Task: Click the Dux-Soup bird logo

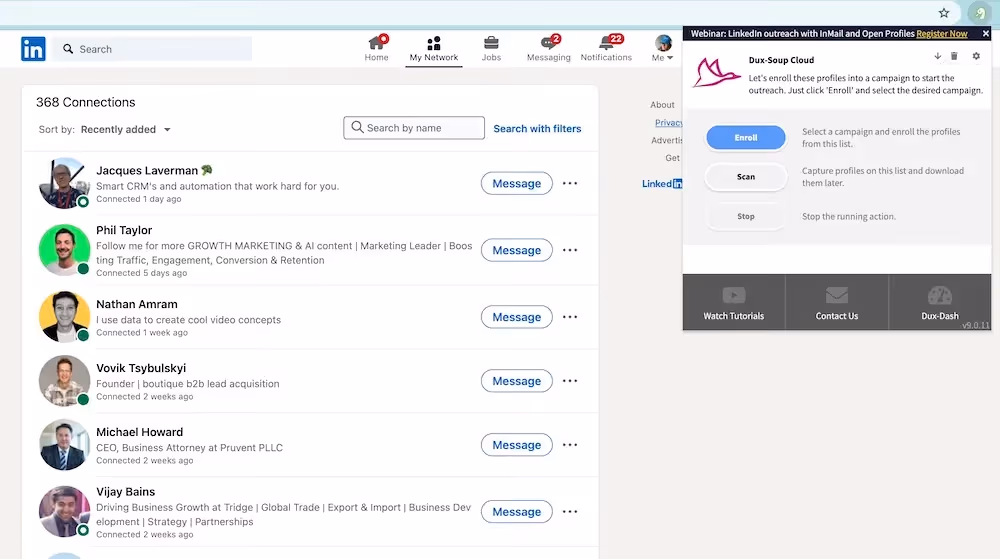Action: point(716,72)
